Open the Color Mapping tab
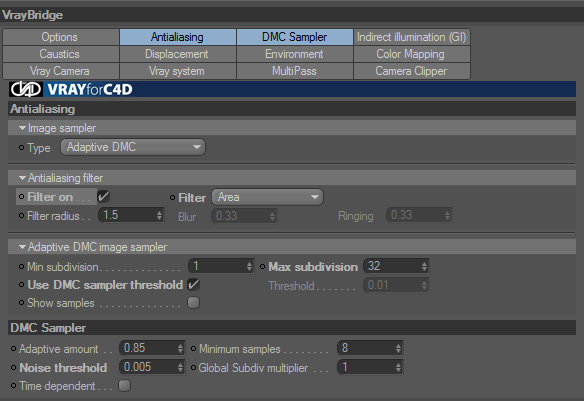Viewport: 584px width, 401px height. click(412, 54)
